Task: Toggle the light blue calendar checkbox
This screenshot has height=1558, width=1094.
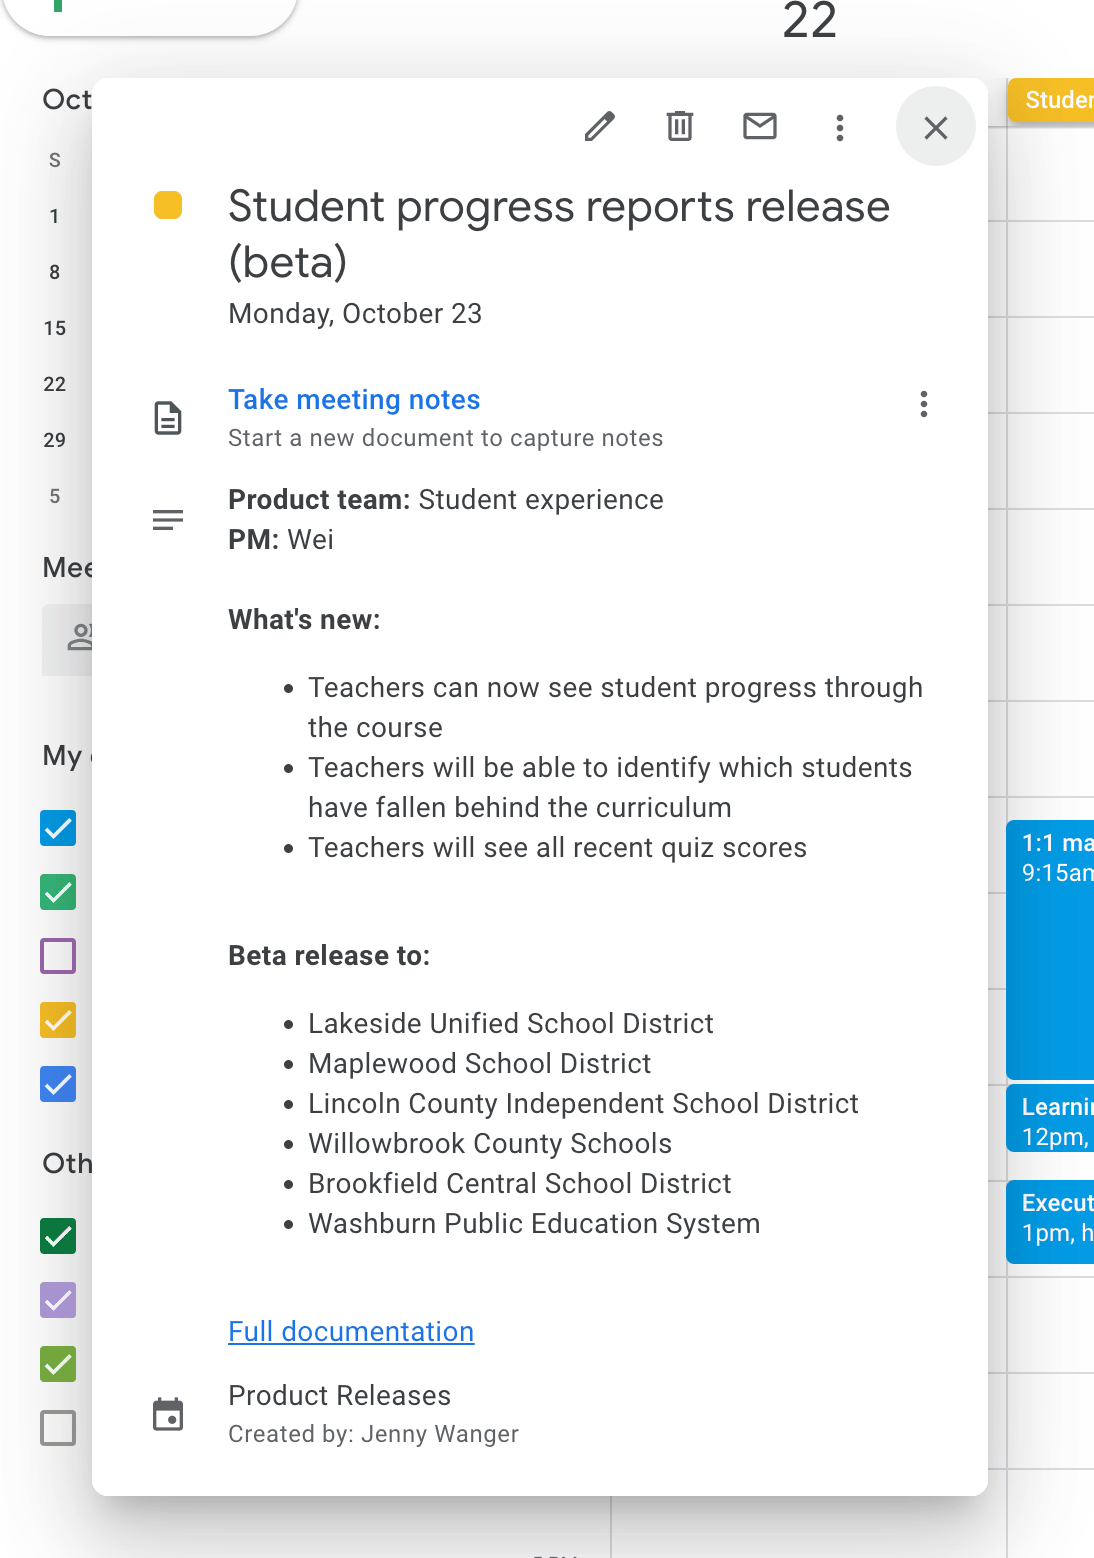Action: click(58, 828)
